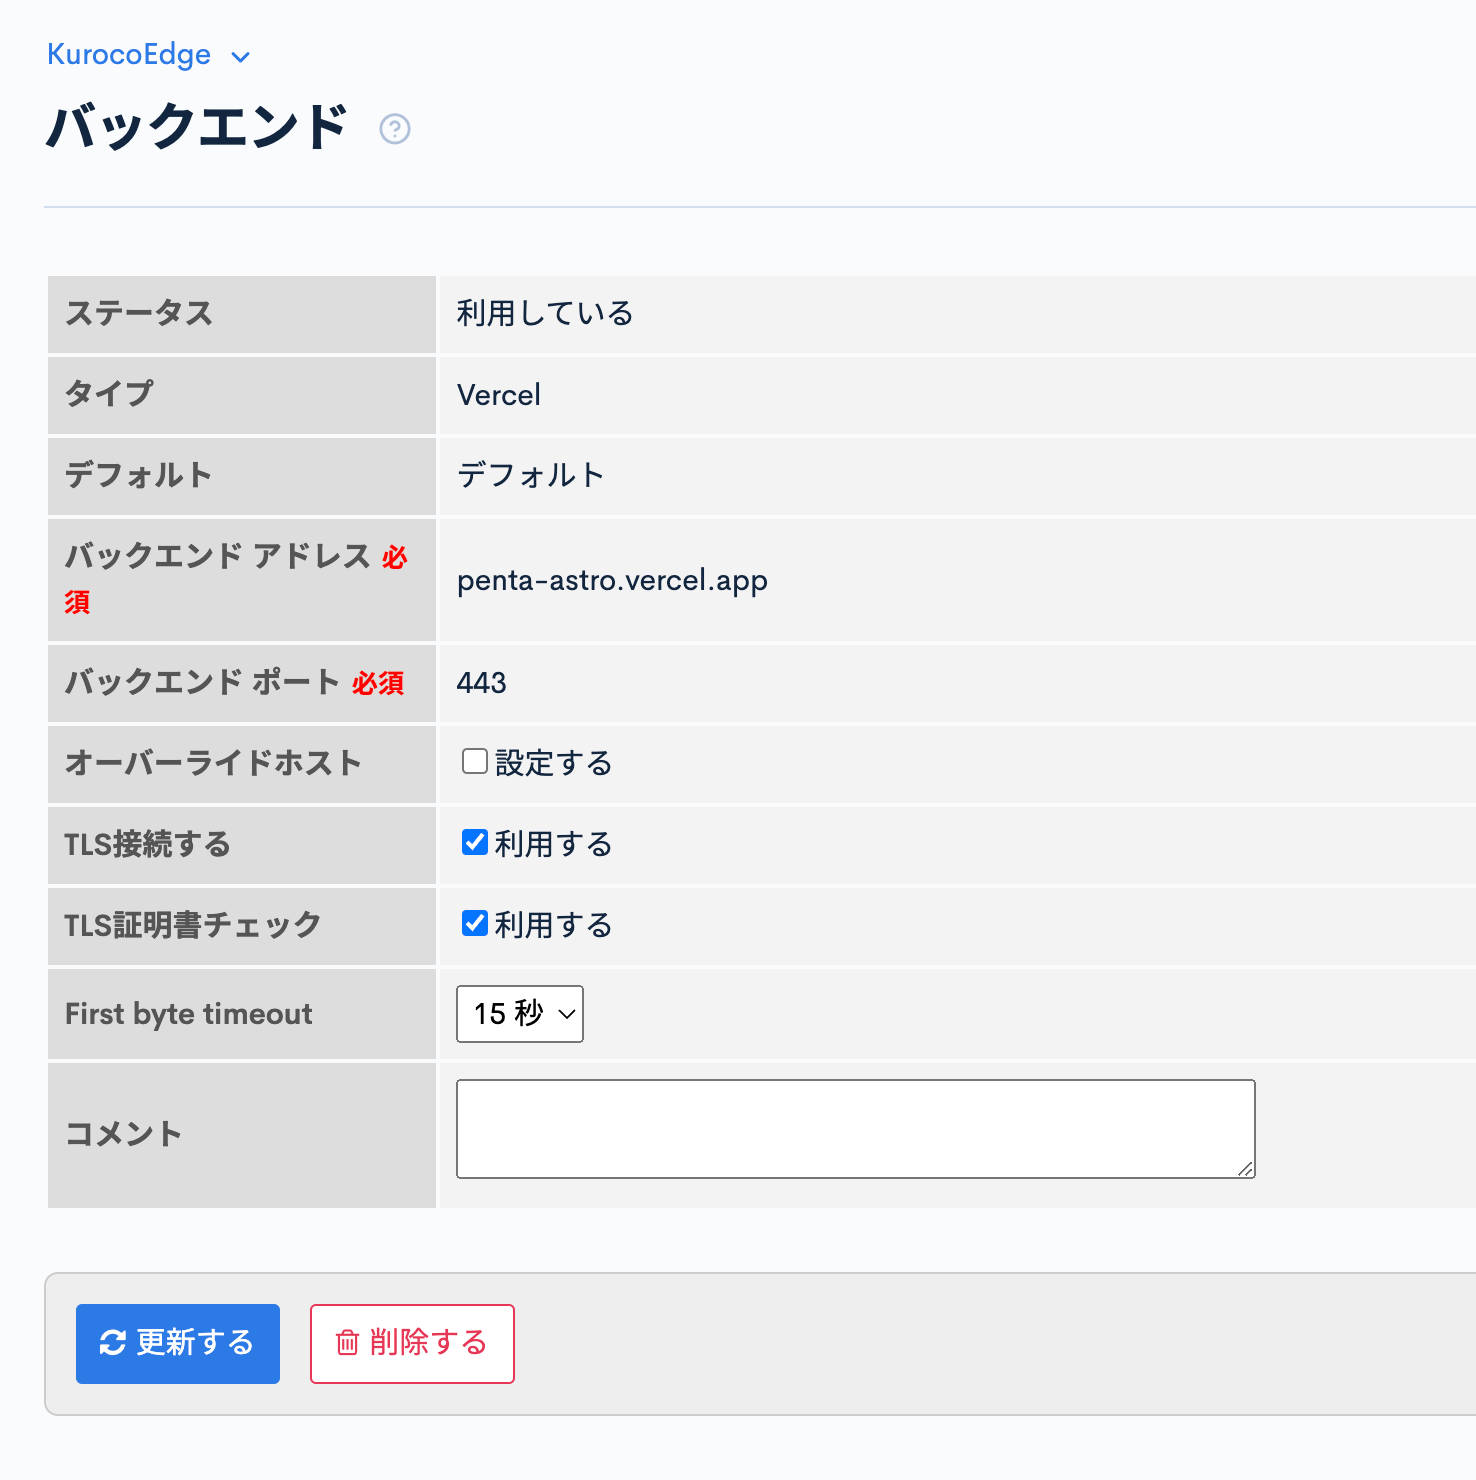
Task: Click the タイプ row label
Action: click(109, 395)
